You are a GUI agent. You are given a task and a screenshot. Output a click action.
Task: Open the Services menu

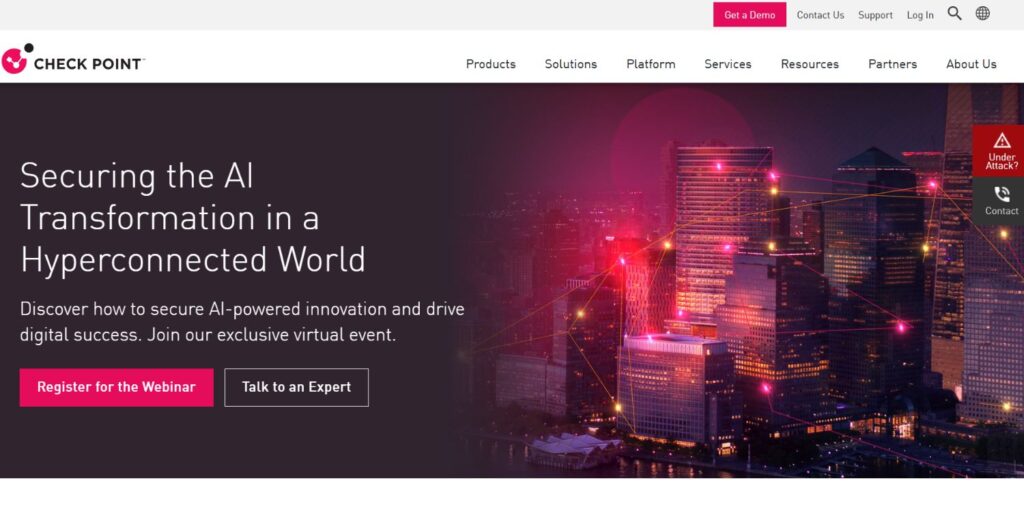tap(728, 64)
